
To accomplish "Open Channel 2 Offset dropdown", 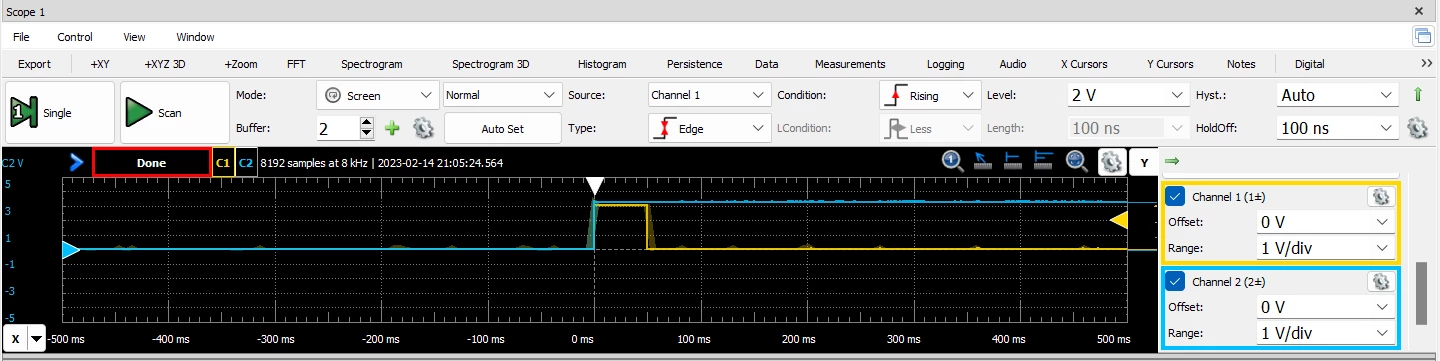I will [x=1325, y=307].
